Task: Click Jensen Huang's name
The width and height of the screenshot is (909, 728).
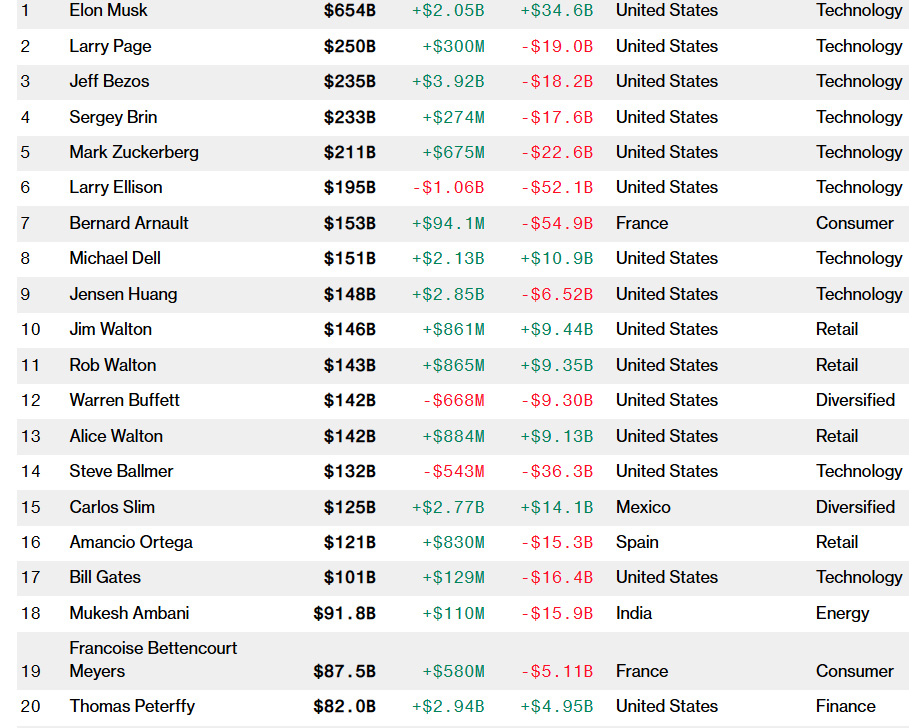Action: pos(123,294)
